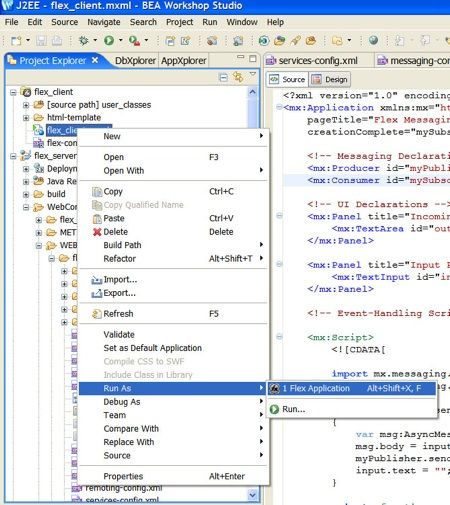Select Paste in the context menu

coord(173,218)
